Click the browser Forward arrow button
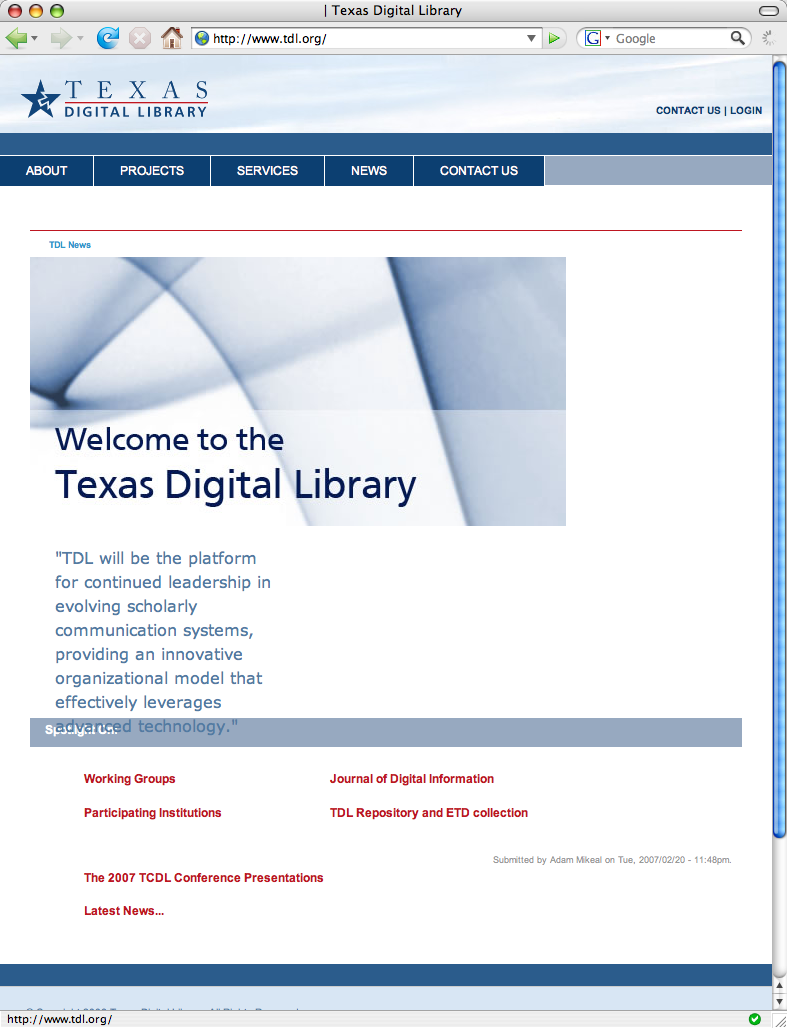 [60, 38]
